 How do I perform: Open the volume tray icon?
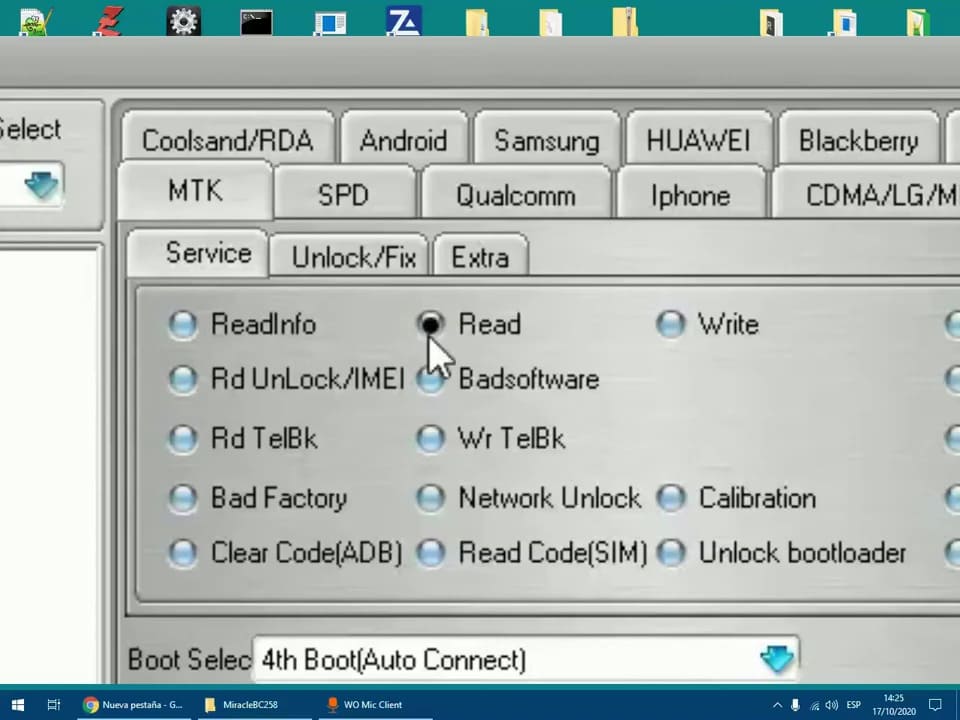pos(831,705)
